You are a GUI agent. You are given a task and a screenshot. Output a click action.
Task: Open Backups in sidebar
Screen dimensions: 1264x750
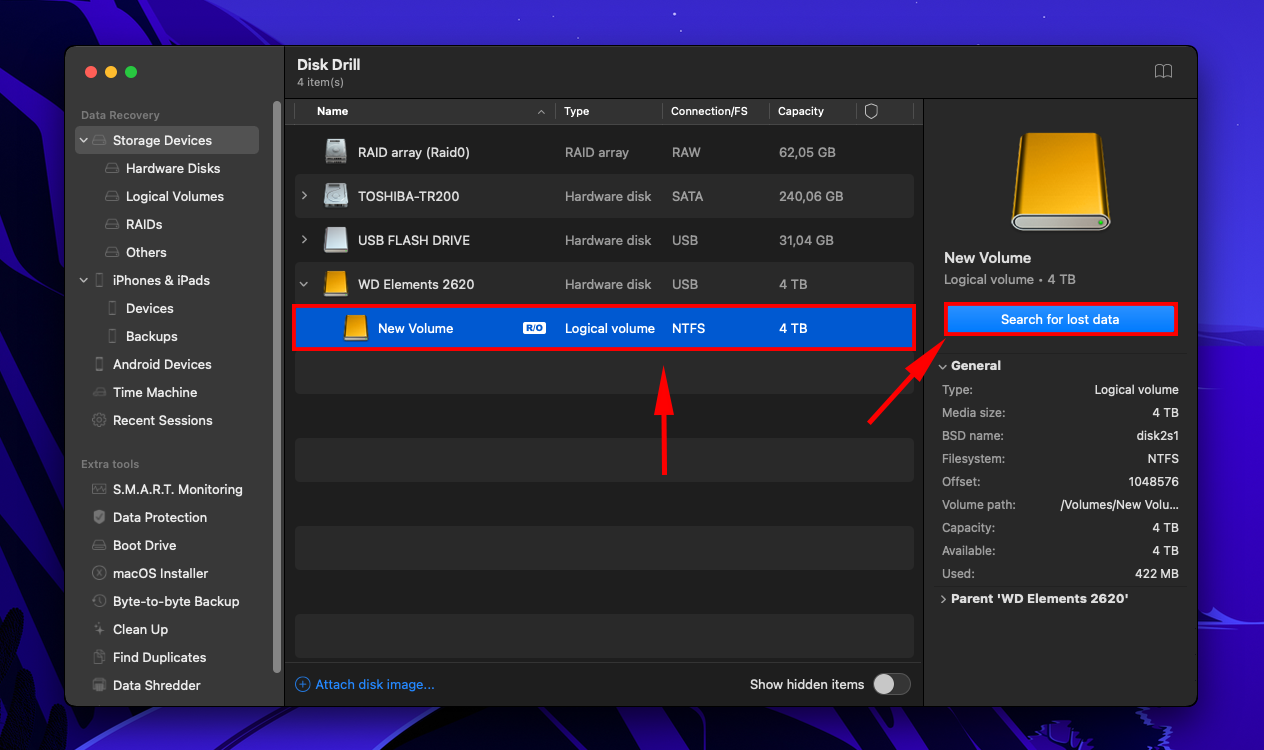152,336
